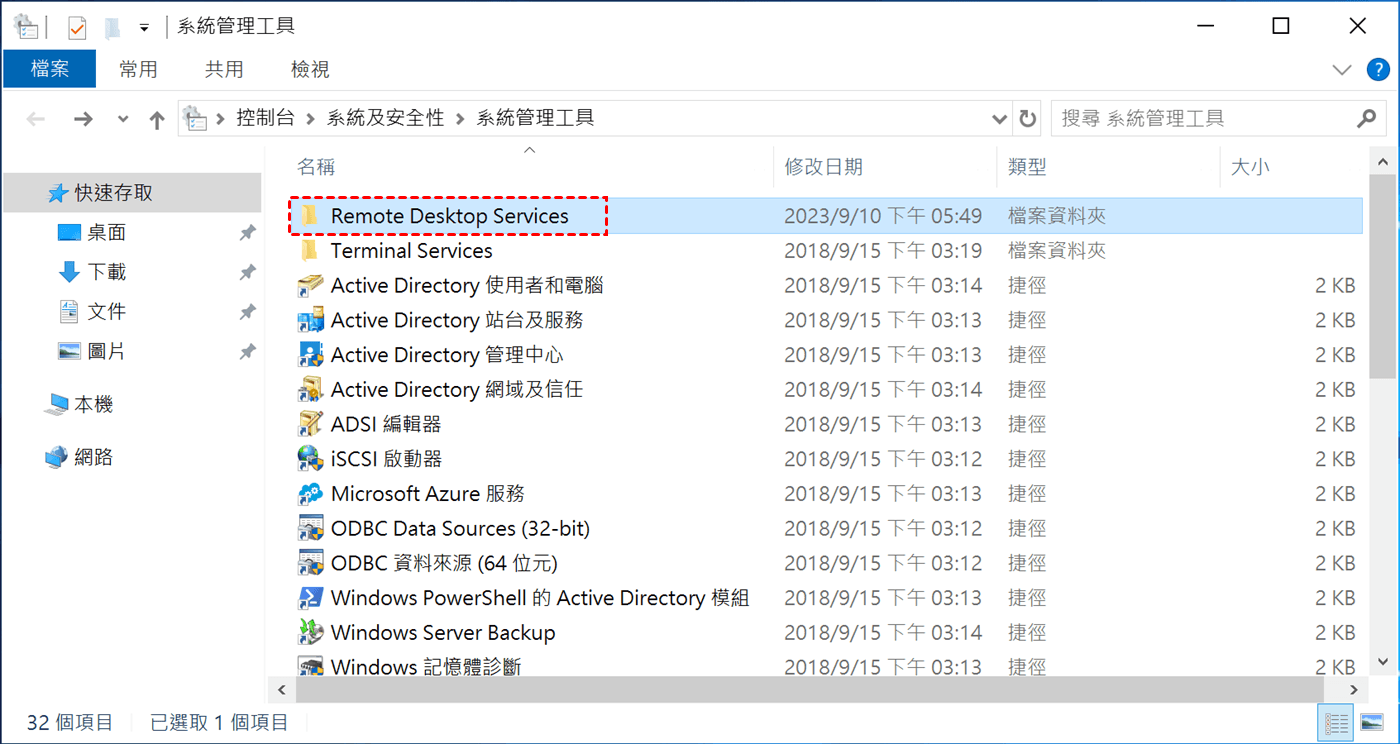The image size is (1400, 744).
Task: Go up one folder level
Action: point(157,119)
